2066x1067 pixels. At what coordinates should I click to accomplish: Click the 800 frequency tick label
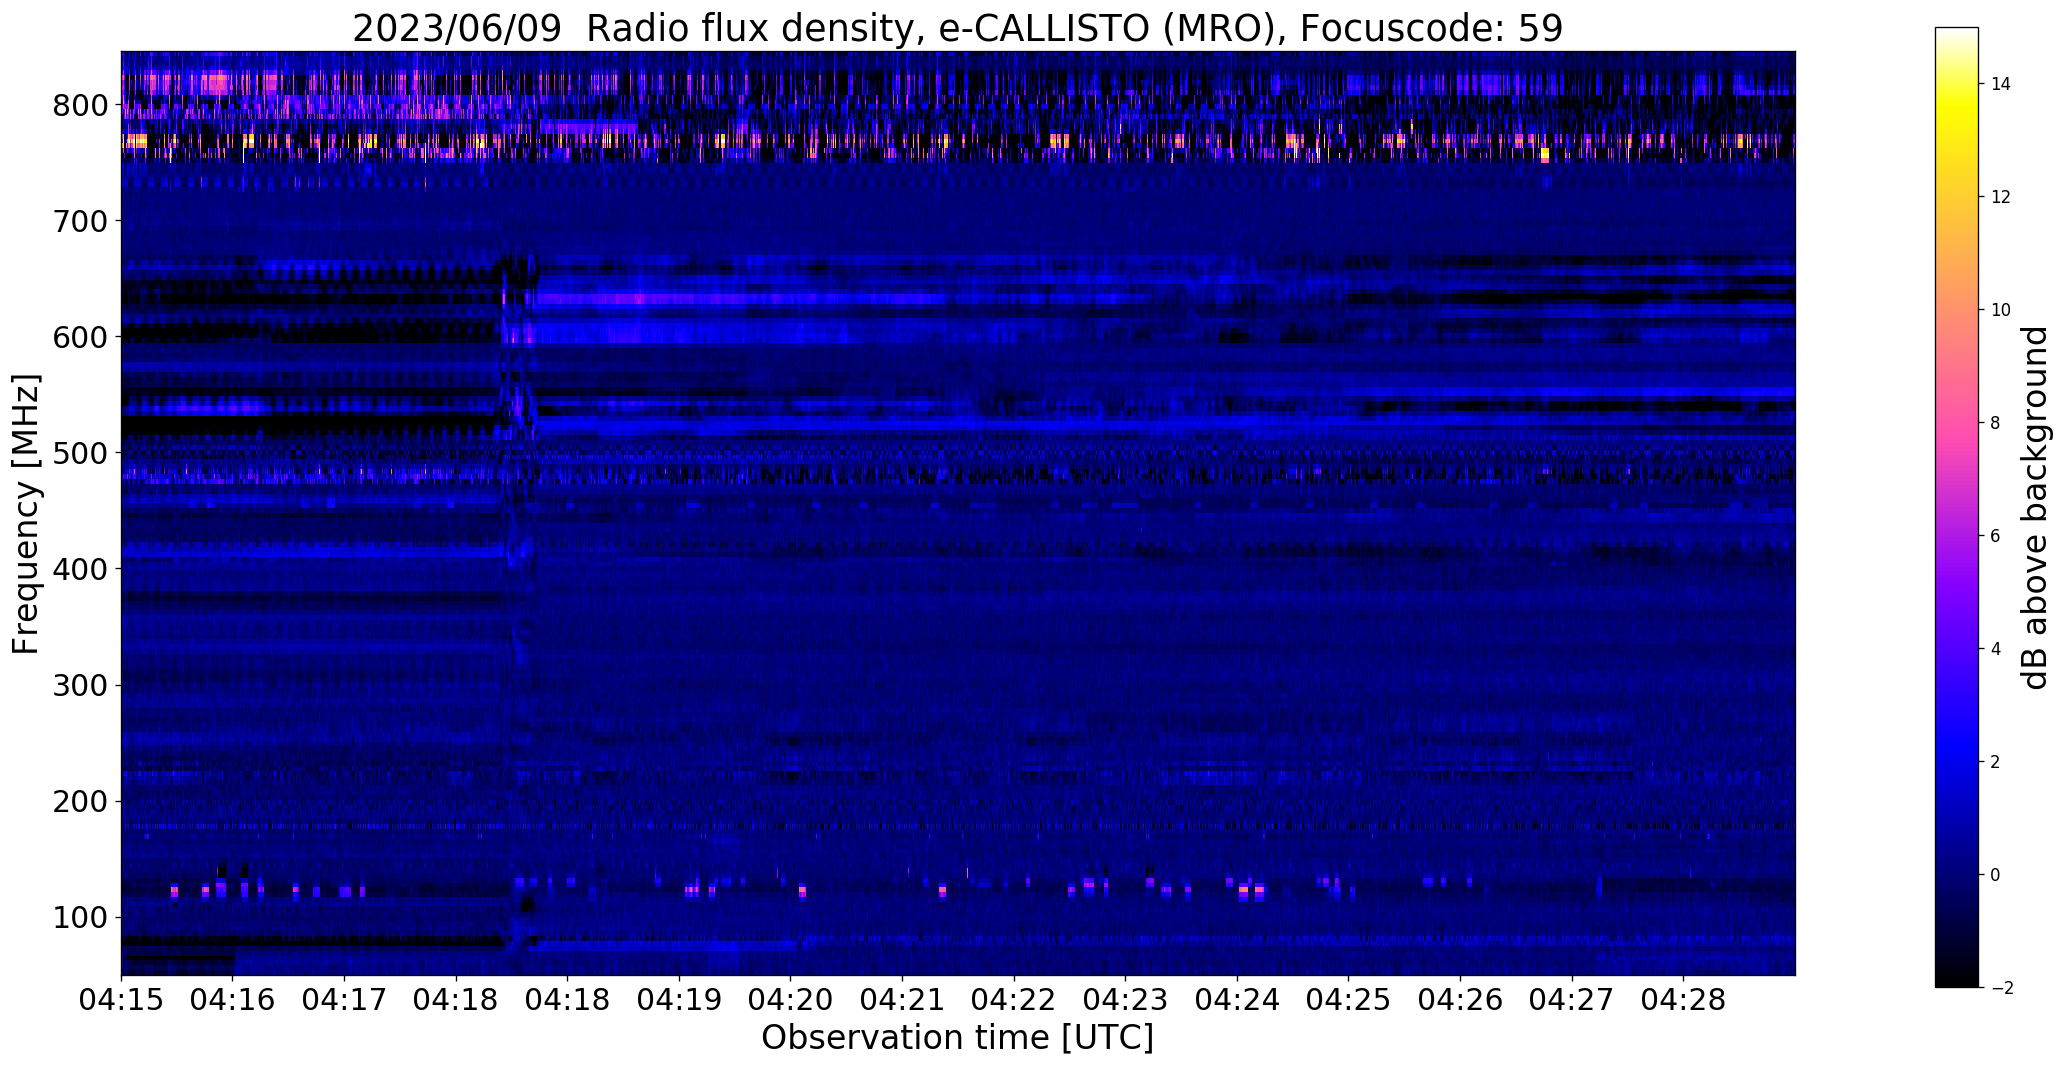[81, 105]
